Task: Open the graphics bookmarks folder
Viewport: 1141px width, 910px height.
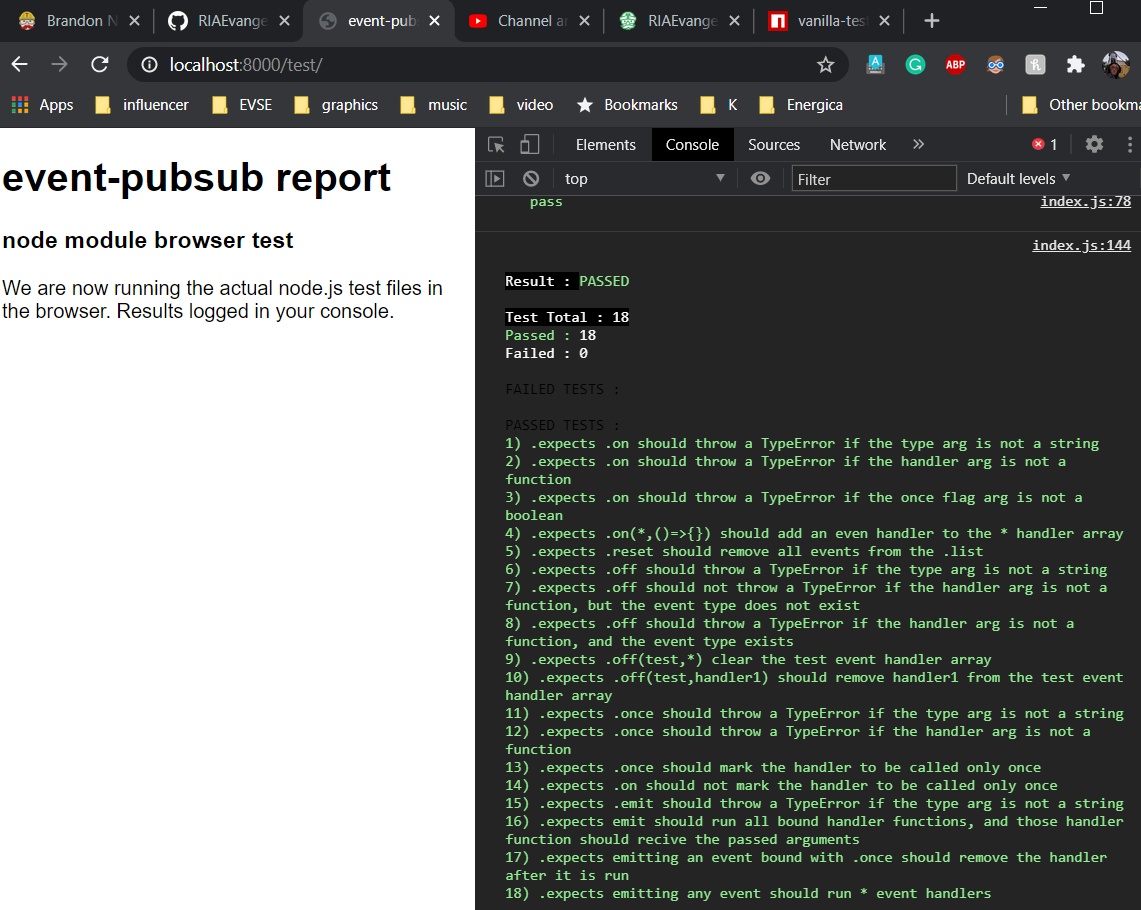Action: pos(336,105)
